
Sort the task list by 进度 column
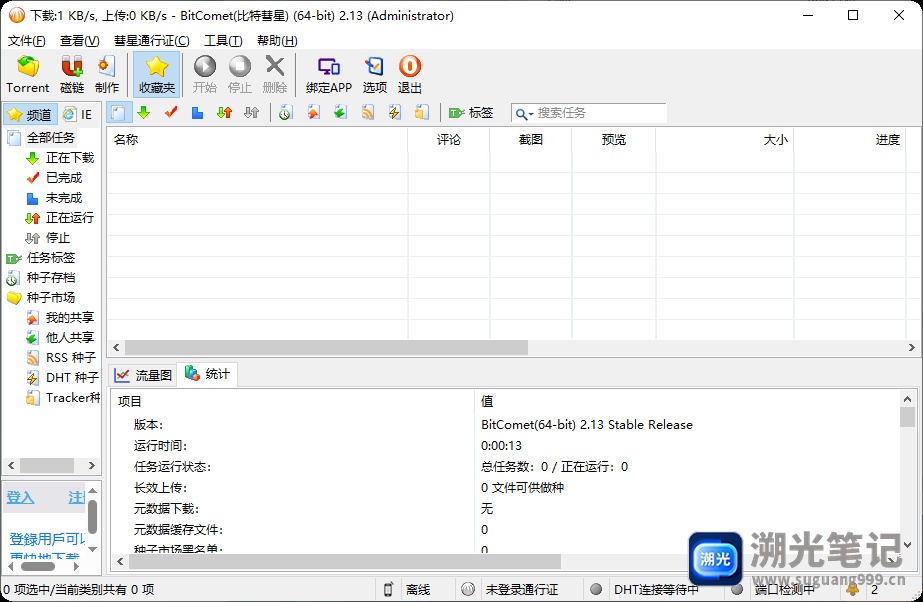(850, 139)
